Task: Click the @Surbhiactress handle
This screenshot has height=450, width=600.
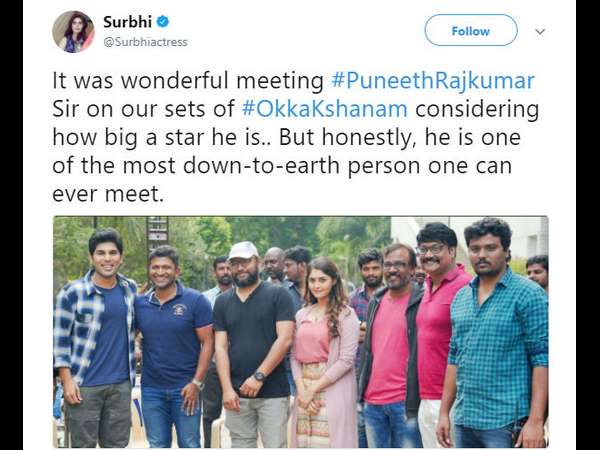Action: pos(145,42)
